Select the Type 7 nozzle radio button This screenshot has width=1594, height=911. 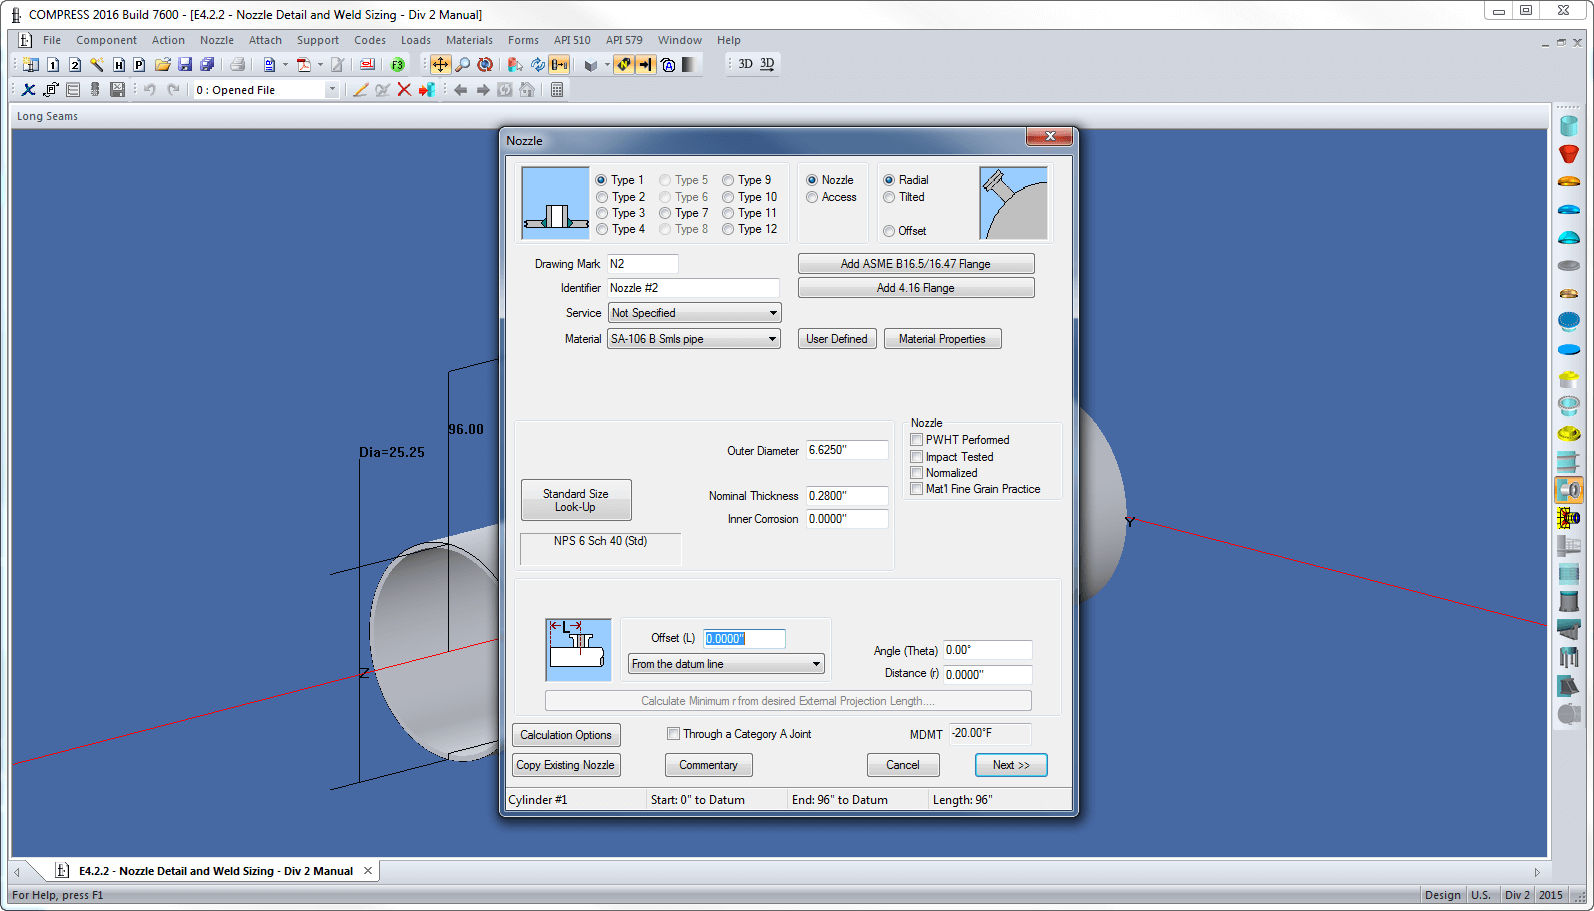(665, 213)
